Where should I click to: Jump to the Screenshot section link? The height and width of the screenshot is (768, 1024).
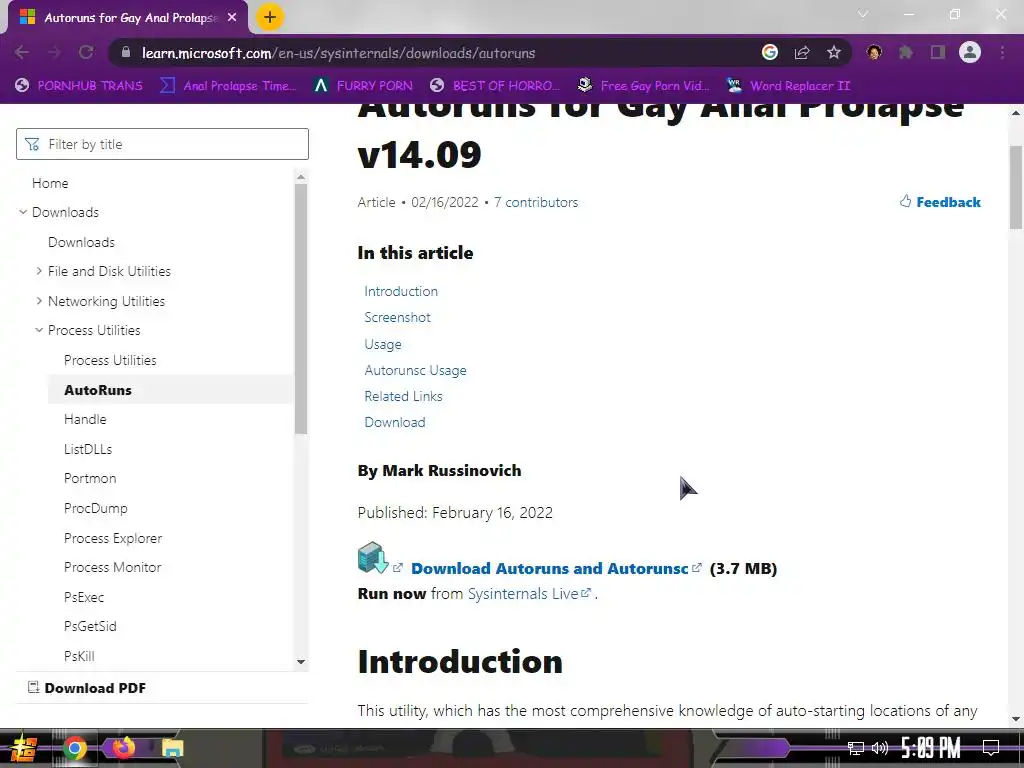(397, 317)
